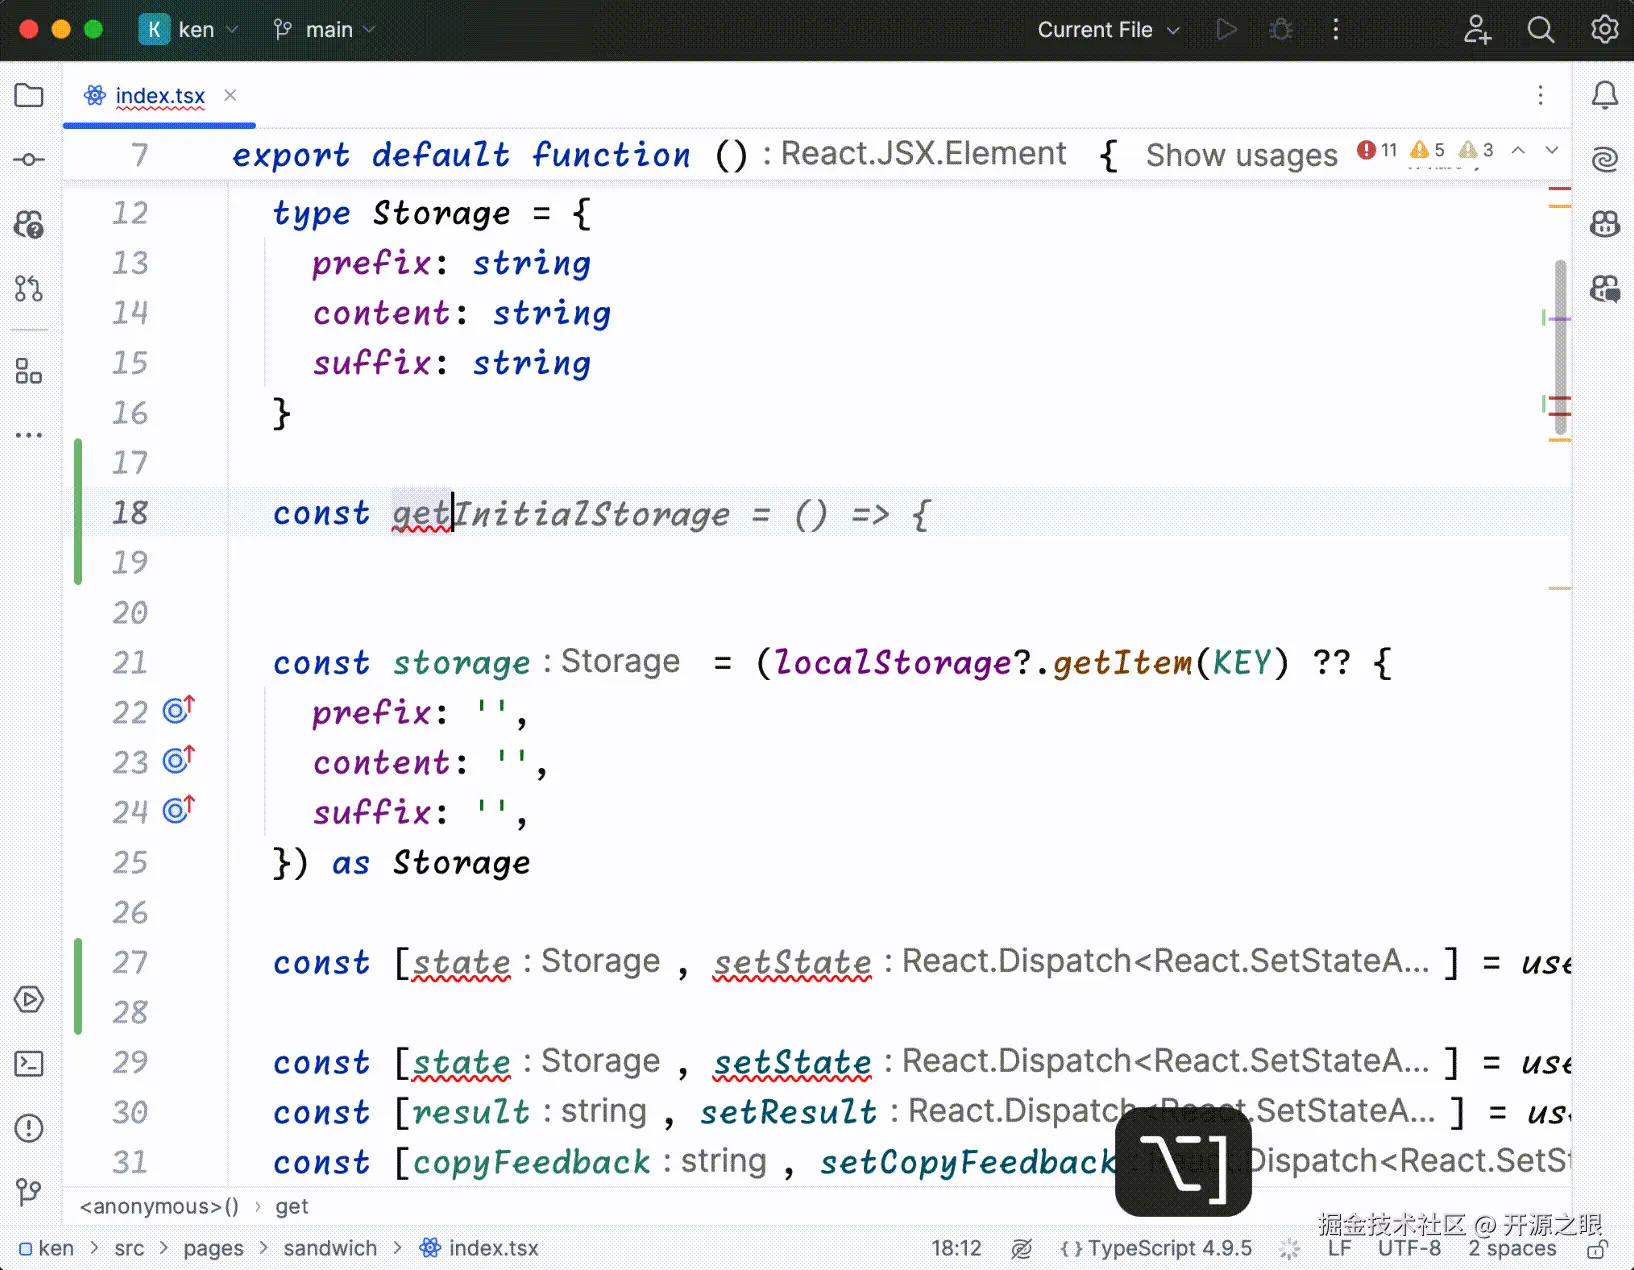Open the AI Assistant spiral icon
1634x1270 pixels.
tap(1605, 160)
